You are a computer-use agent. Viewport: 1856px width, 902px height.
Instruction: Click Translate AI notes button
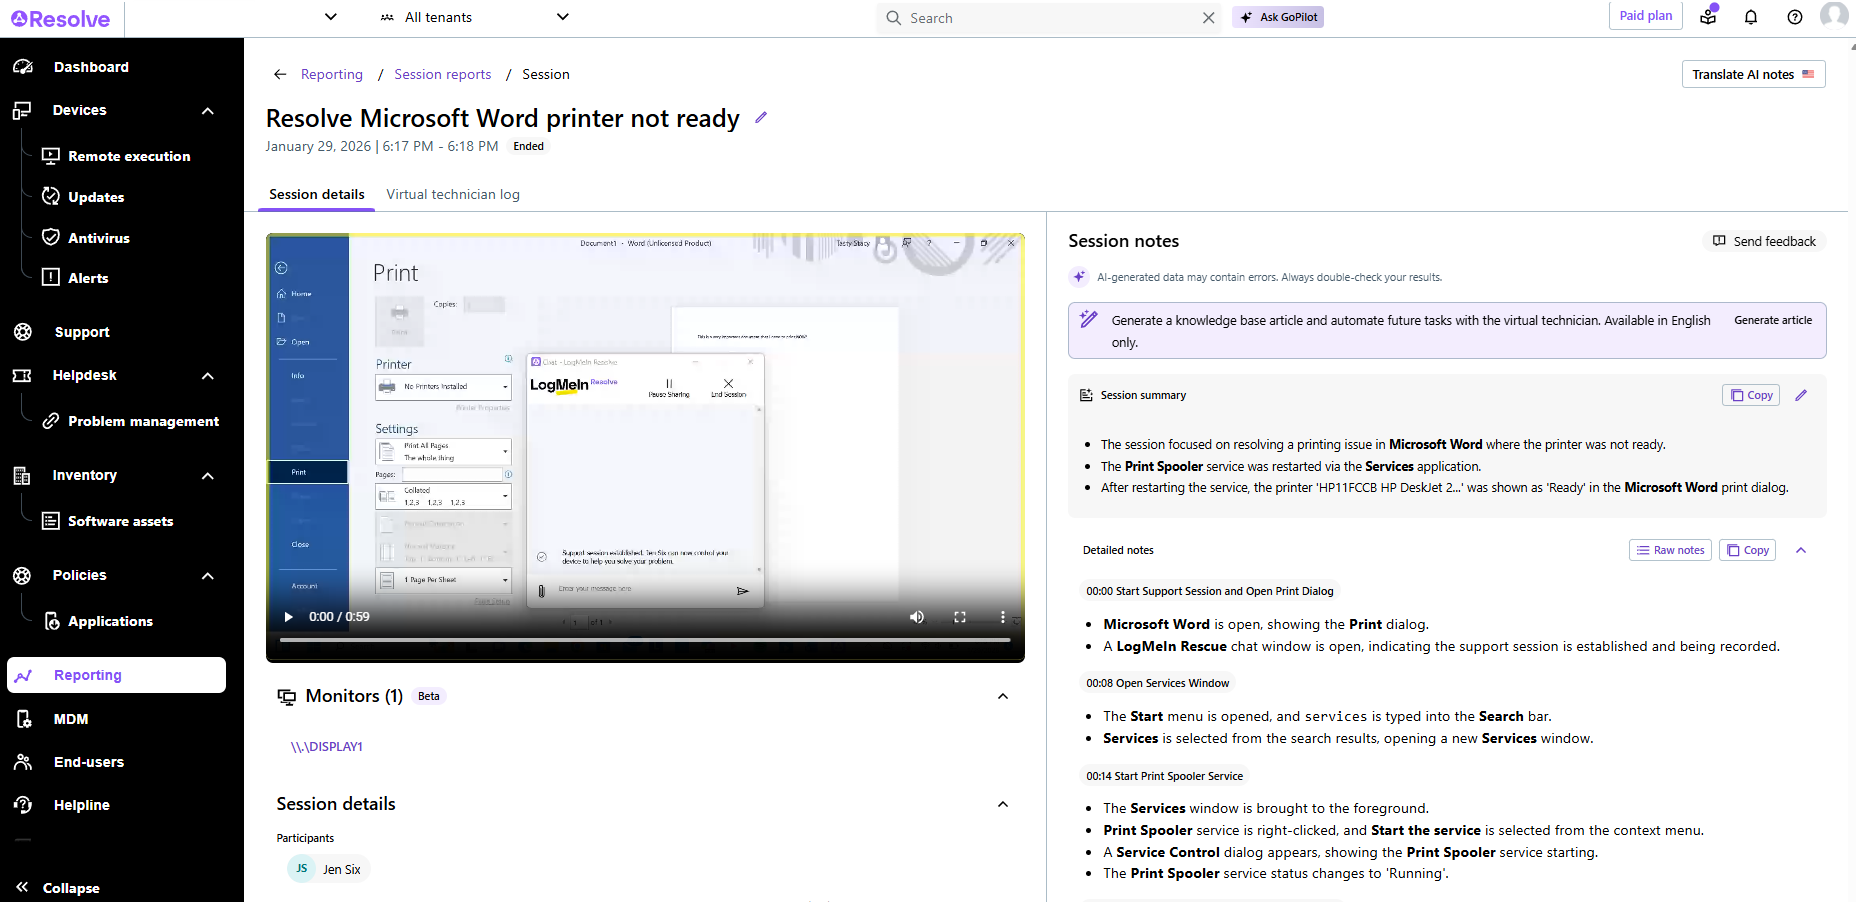[x=1753, y=74]
